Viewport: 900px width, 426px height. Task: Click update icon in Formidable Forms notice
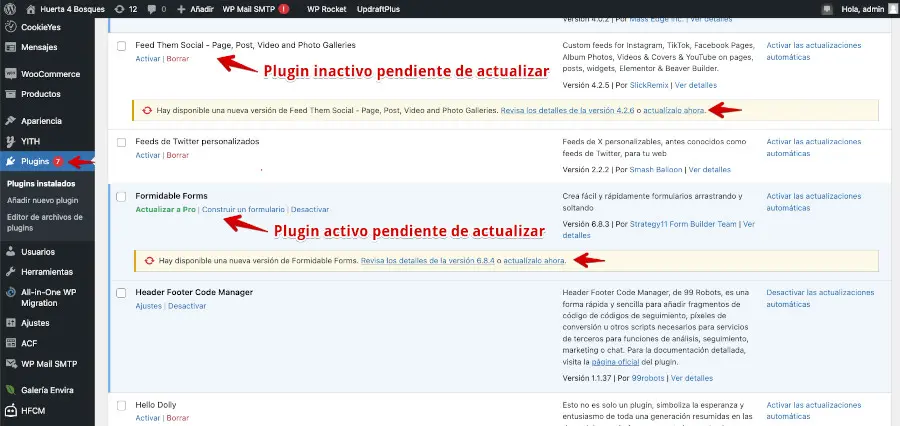point(149,261)
